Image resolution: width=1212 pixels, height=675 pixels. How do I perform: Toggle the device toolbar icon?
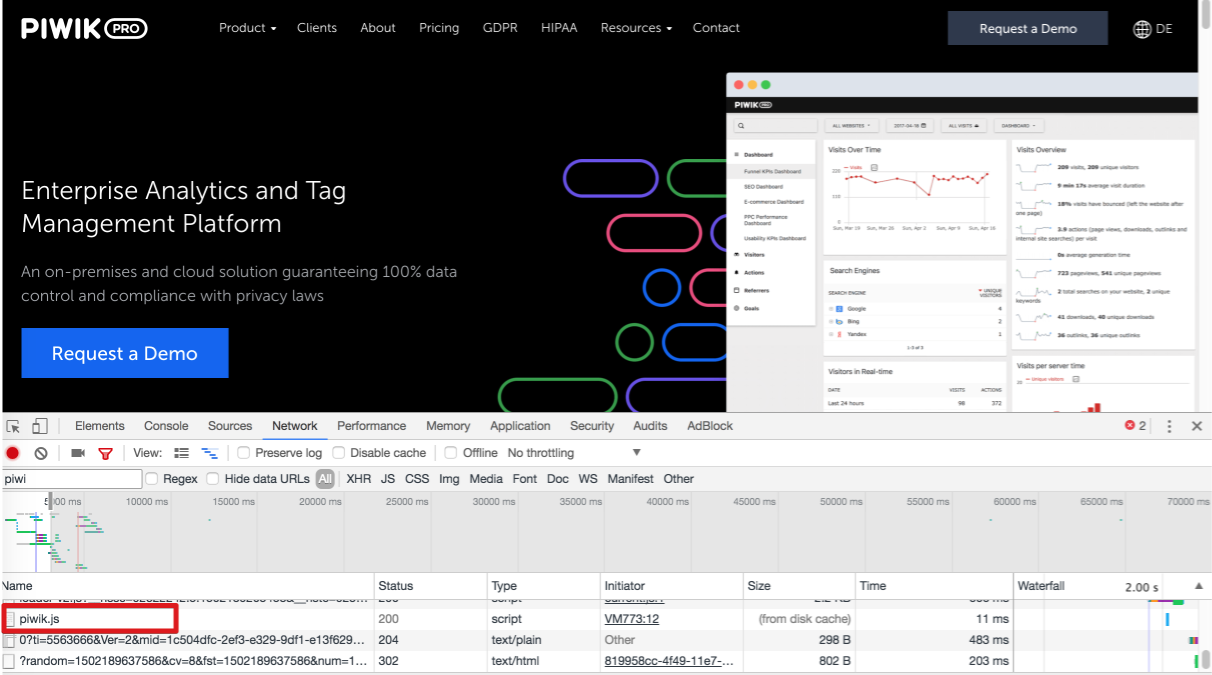tap(39, 426)
